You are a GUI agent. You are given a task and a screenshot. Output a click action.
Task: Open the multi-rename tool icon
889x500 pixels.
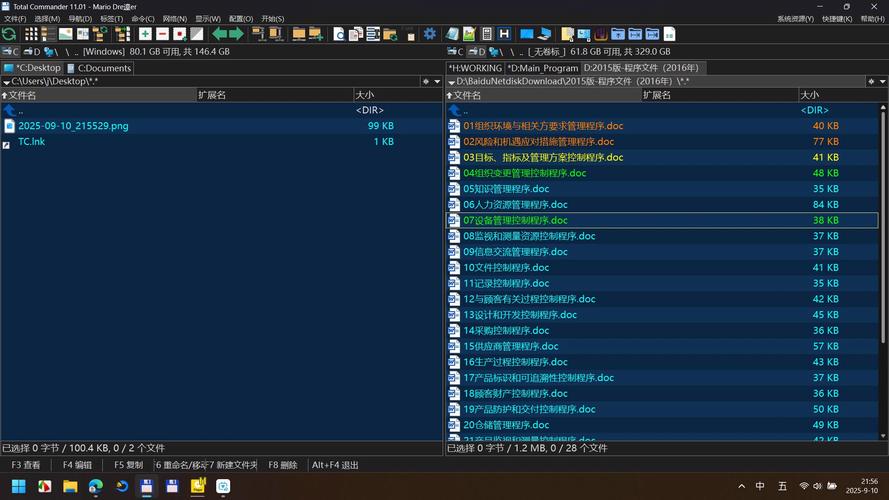pyautogui.click(x=373, y=34)
